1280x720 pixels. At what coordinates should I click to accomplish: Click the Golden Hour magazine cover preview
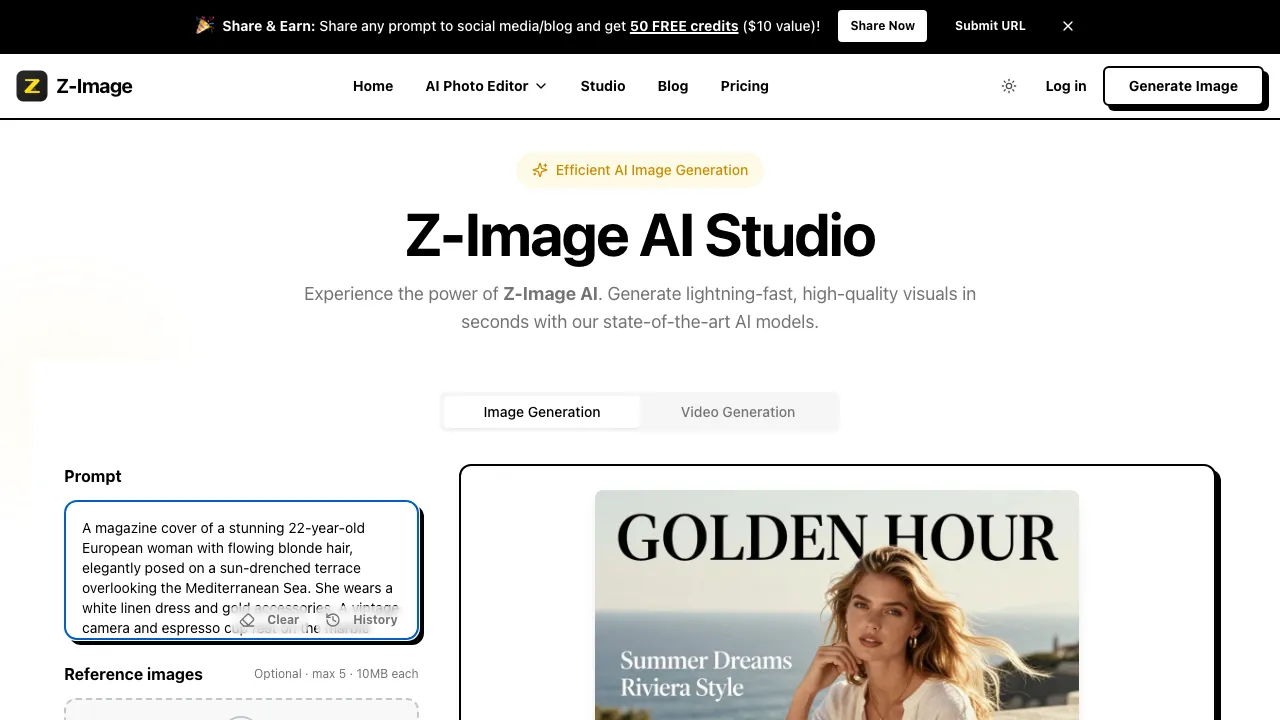[837, 600]
